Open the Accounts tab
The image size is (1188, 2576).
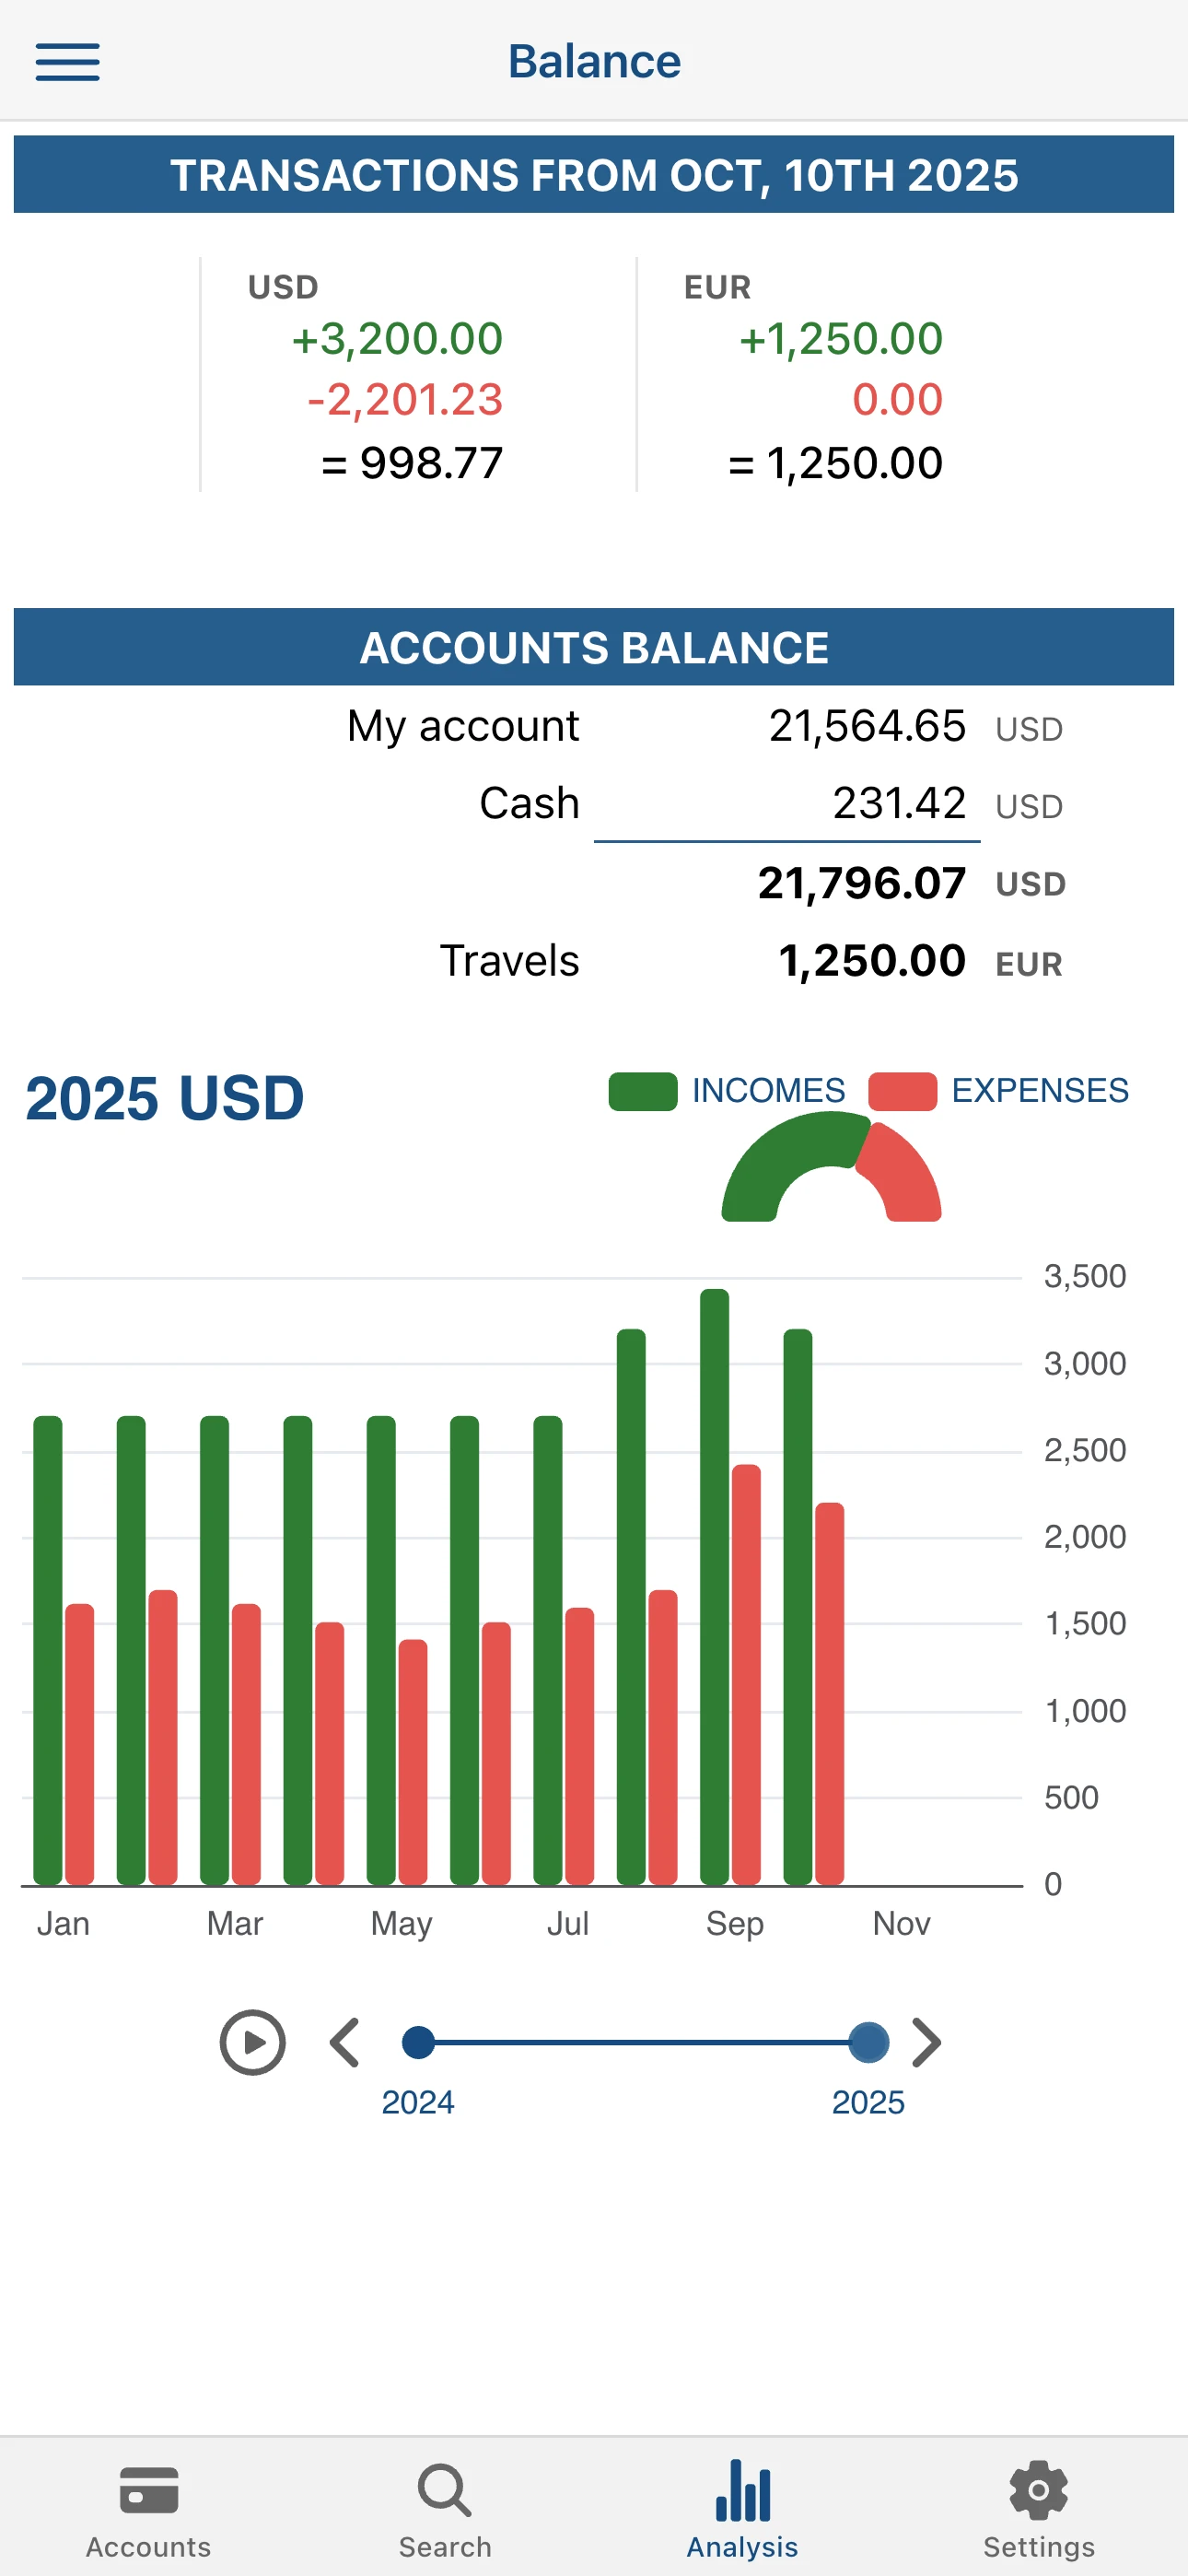tap(148, 2509)
